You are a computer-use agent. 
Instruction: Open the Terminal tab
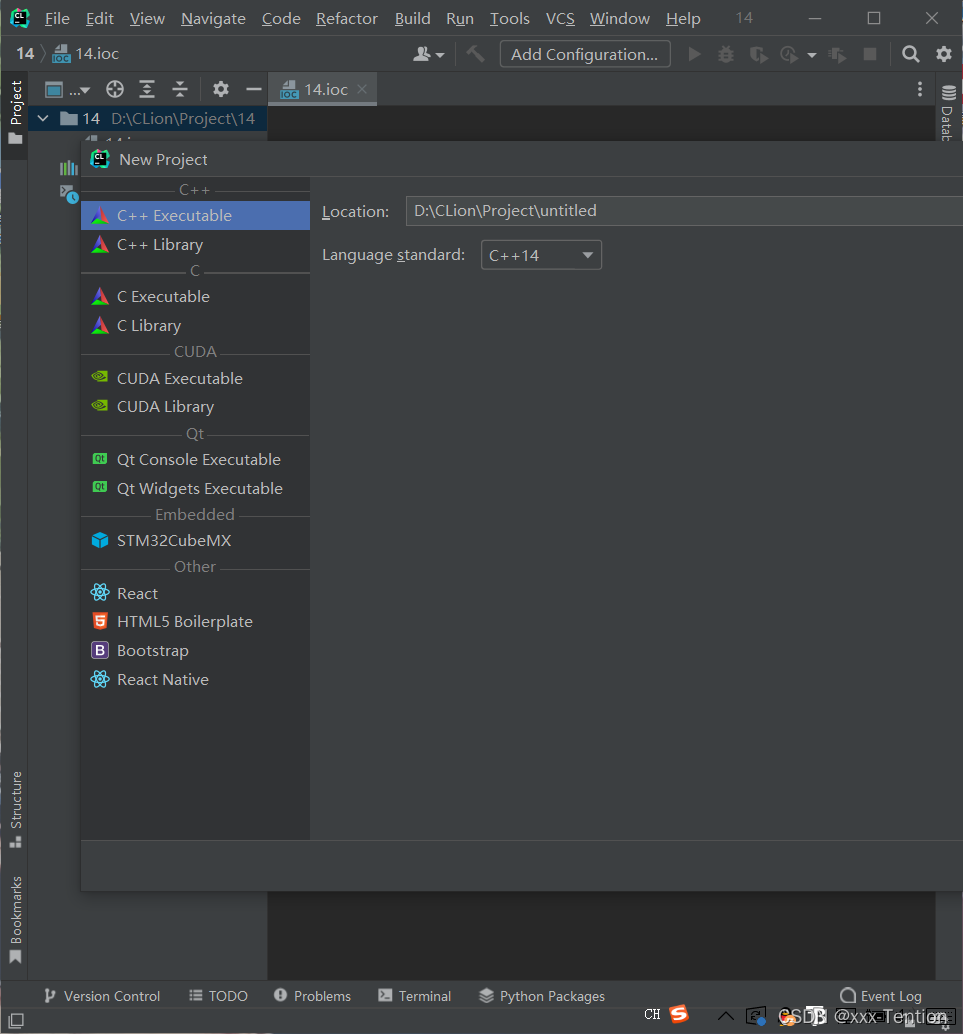click(415, 996)
